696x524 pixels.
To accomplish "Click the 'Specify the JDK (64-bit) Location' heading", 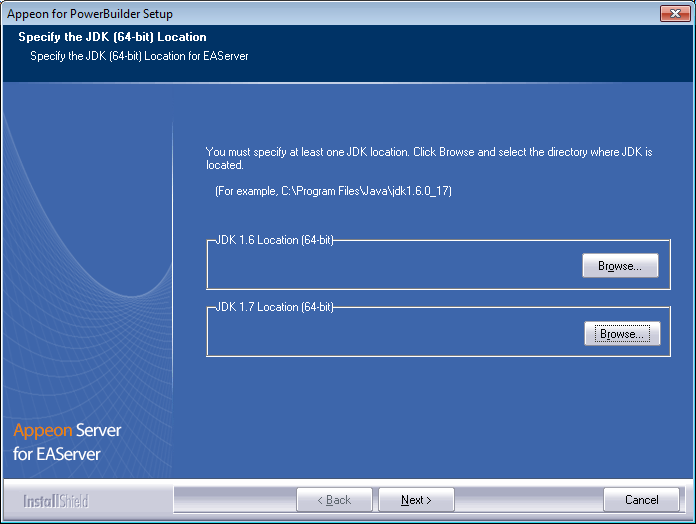I will coord(112,37).
